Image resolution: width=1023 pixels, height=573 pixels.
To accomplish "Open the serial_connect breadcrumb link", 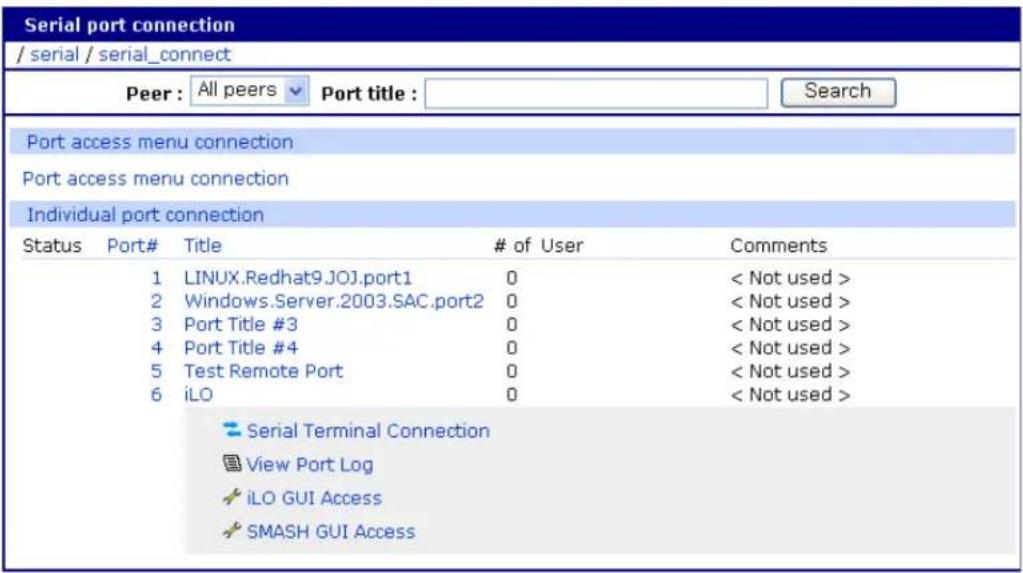I will (x=164, y=54).
